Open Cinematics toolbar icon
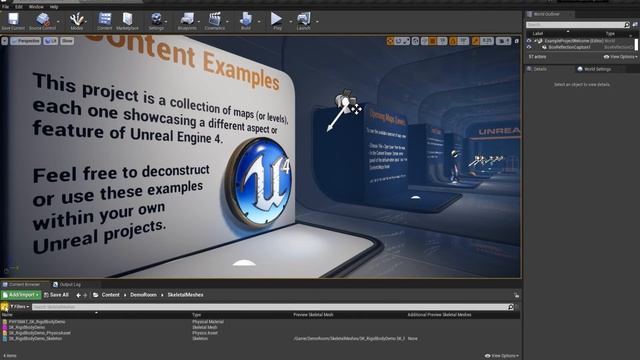640x360 pixels. (215, 21)
